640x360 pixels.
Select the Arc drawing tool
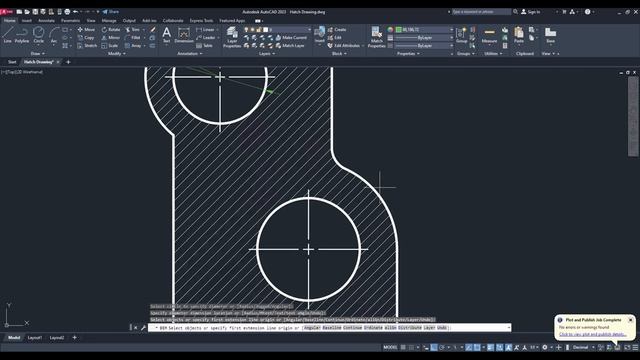[54, 35]
